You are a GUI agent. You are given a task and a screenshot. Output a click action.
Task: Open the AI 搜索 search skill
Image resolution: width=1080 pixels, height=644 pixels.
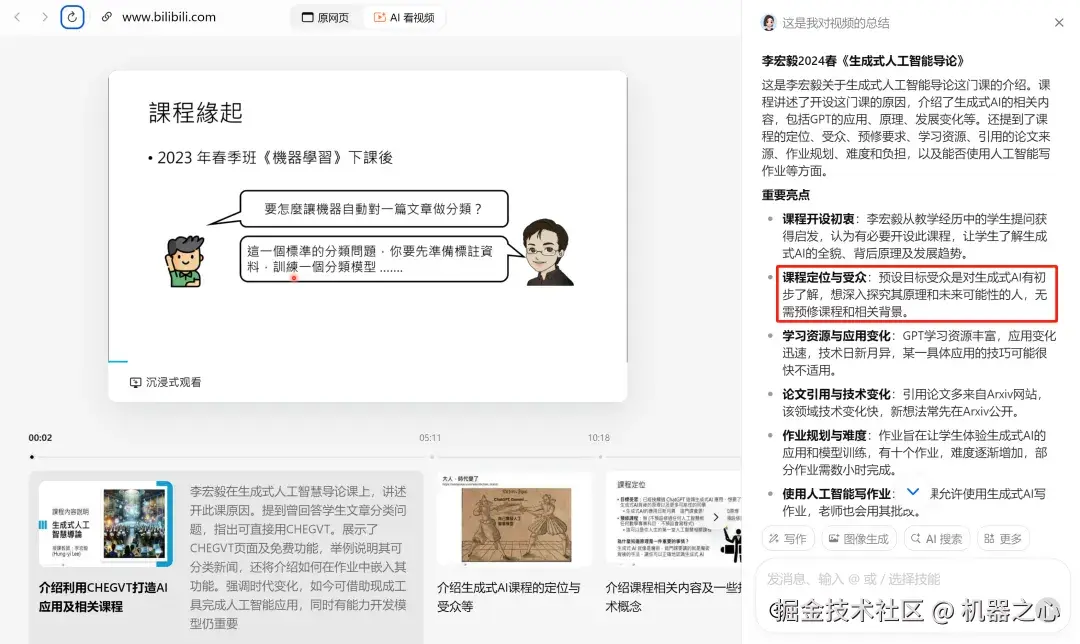936,538
